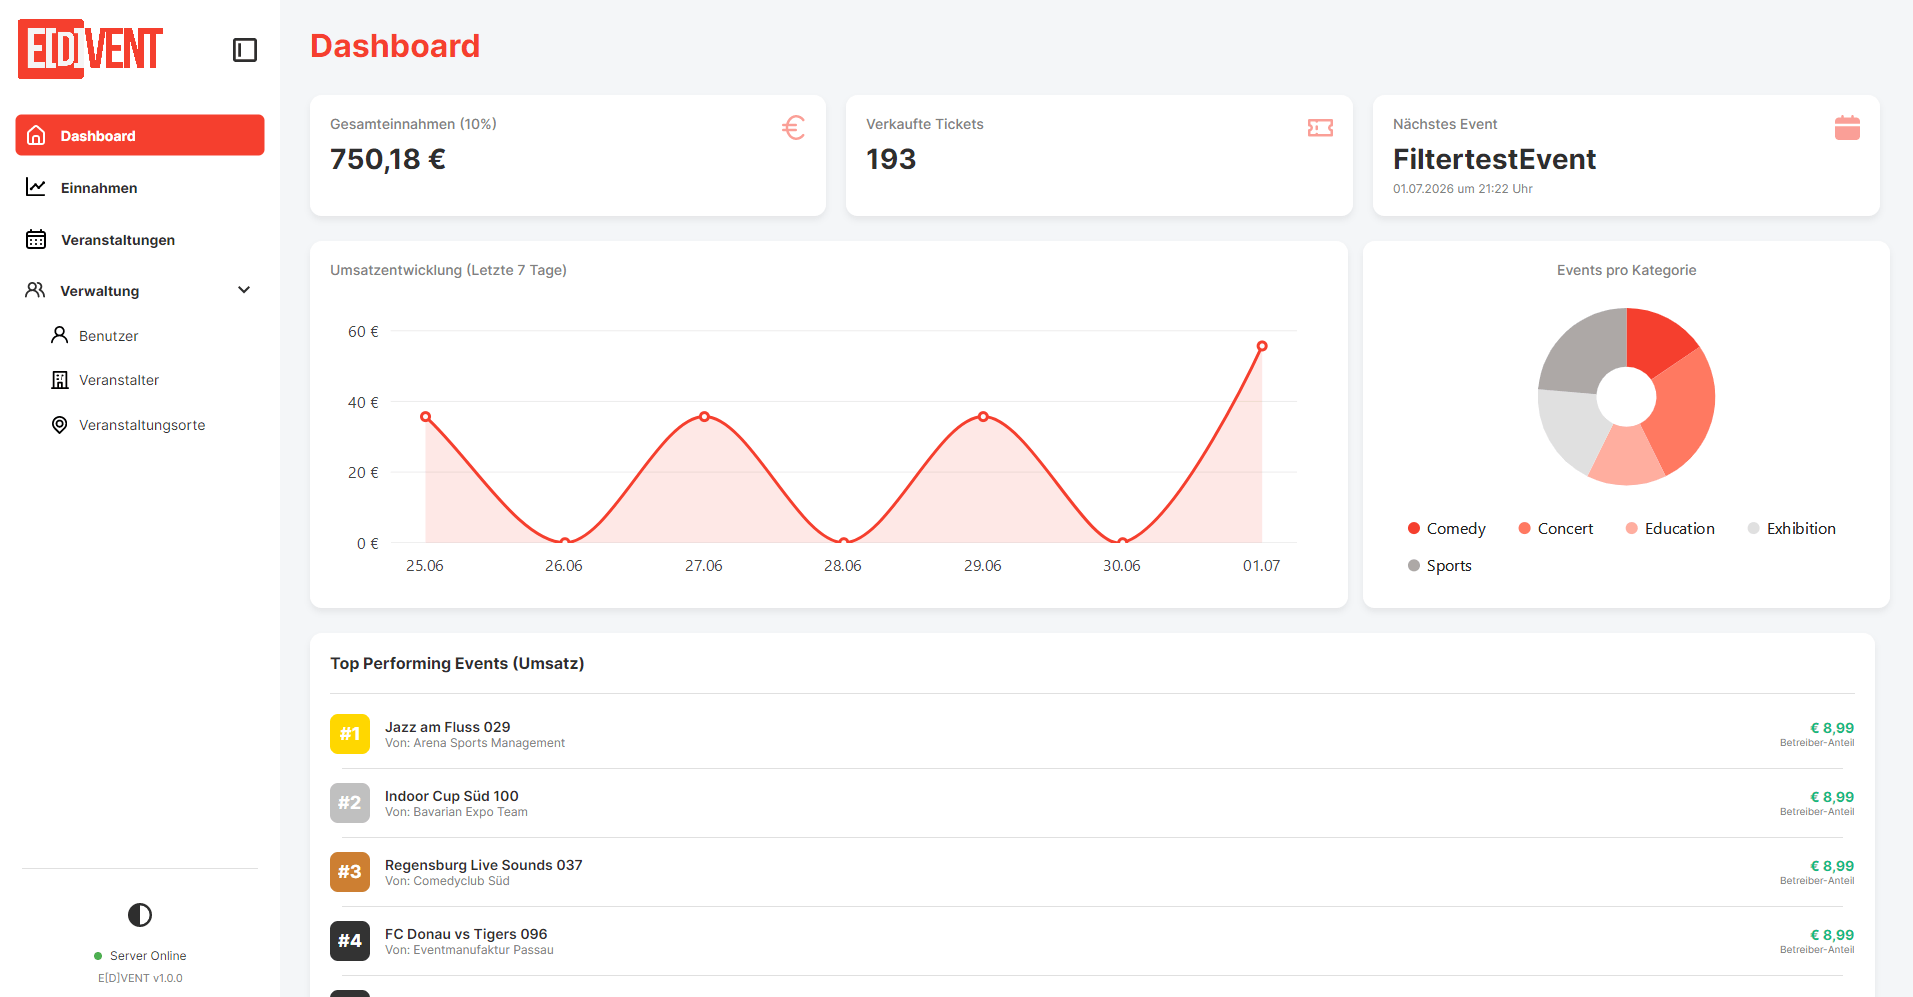Toggle dark mode with the contrast icon
Image resolution: width=1913 pixels, height=997 pixels.
(140, 915)
